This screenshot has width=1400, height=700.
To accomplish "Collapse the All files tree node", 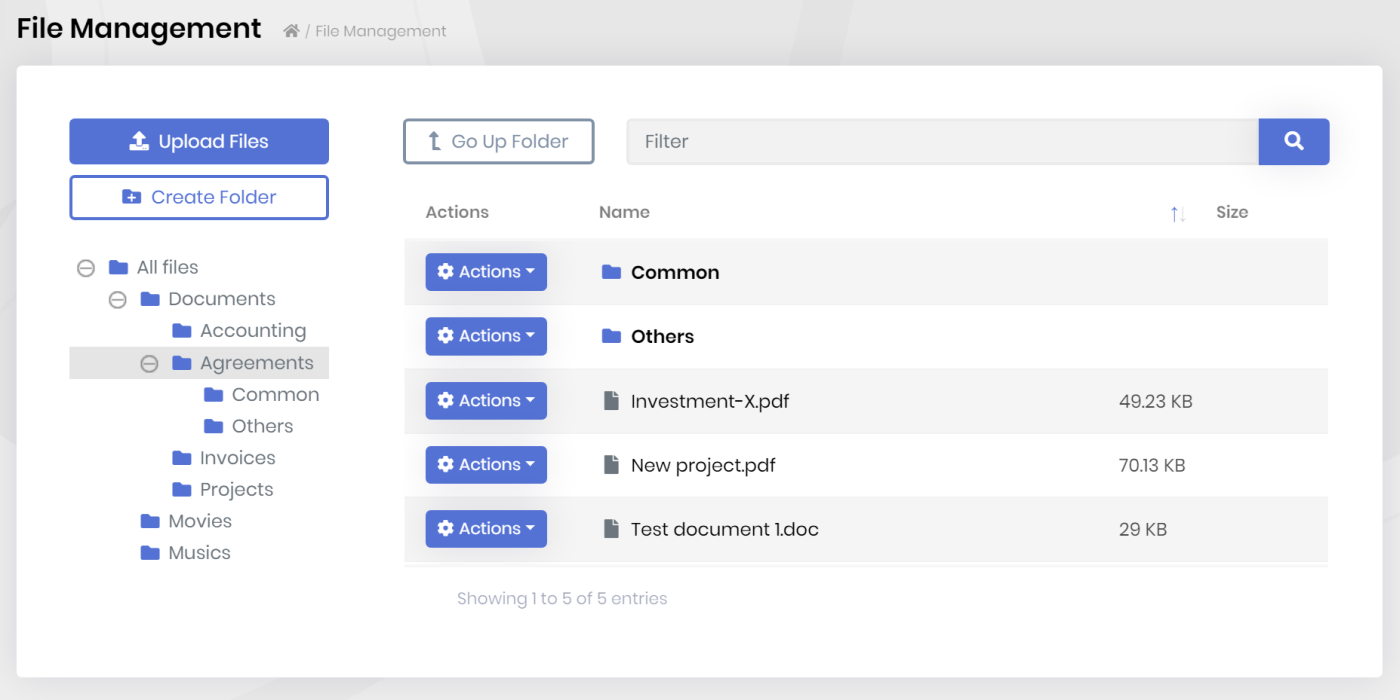I will tap(85, 267).
